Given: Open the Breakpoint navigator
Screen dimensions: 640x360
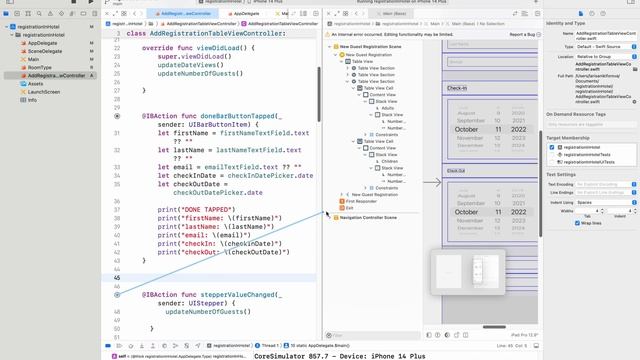Looking at the screenshot, I should [x=83, y=13].
